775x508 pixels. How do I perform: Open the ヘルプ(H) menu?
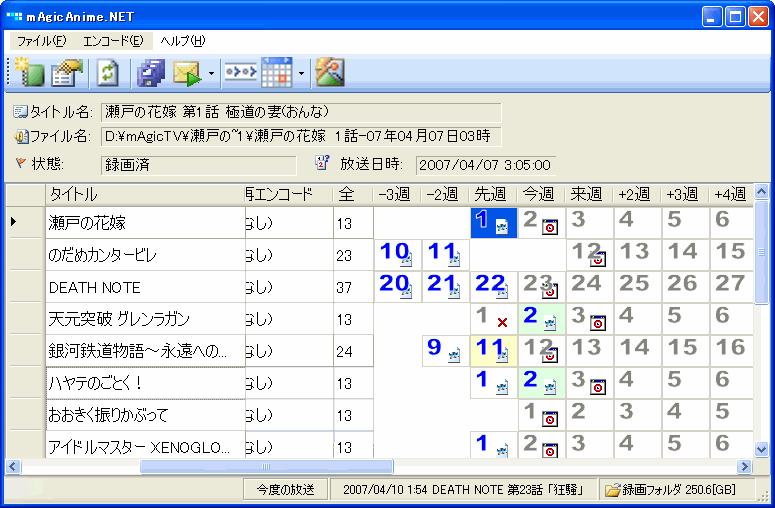[182, 41]
